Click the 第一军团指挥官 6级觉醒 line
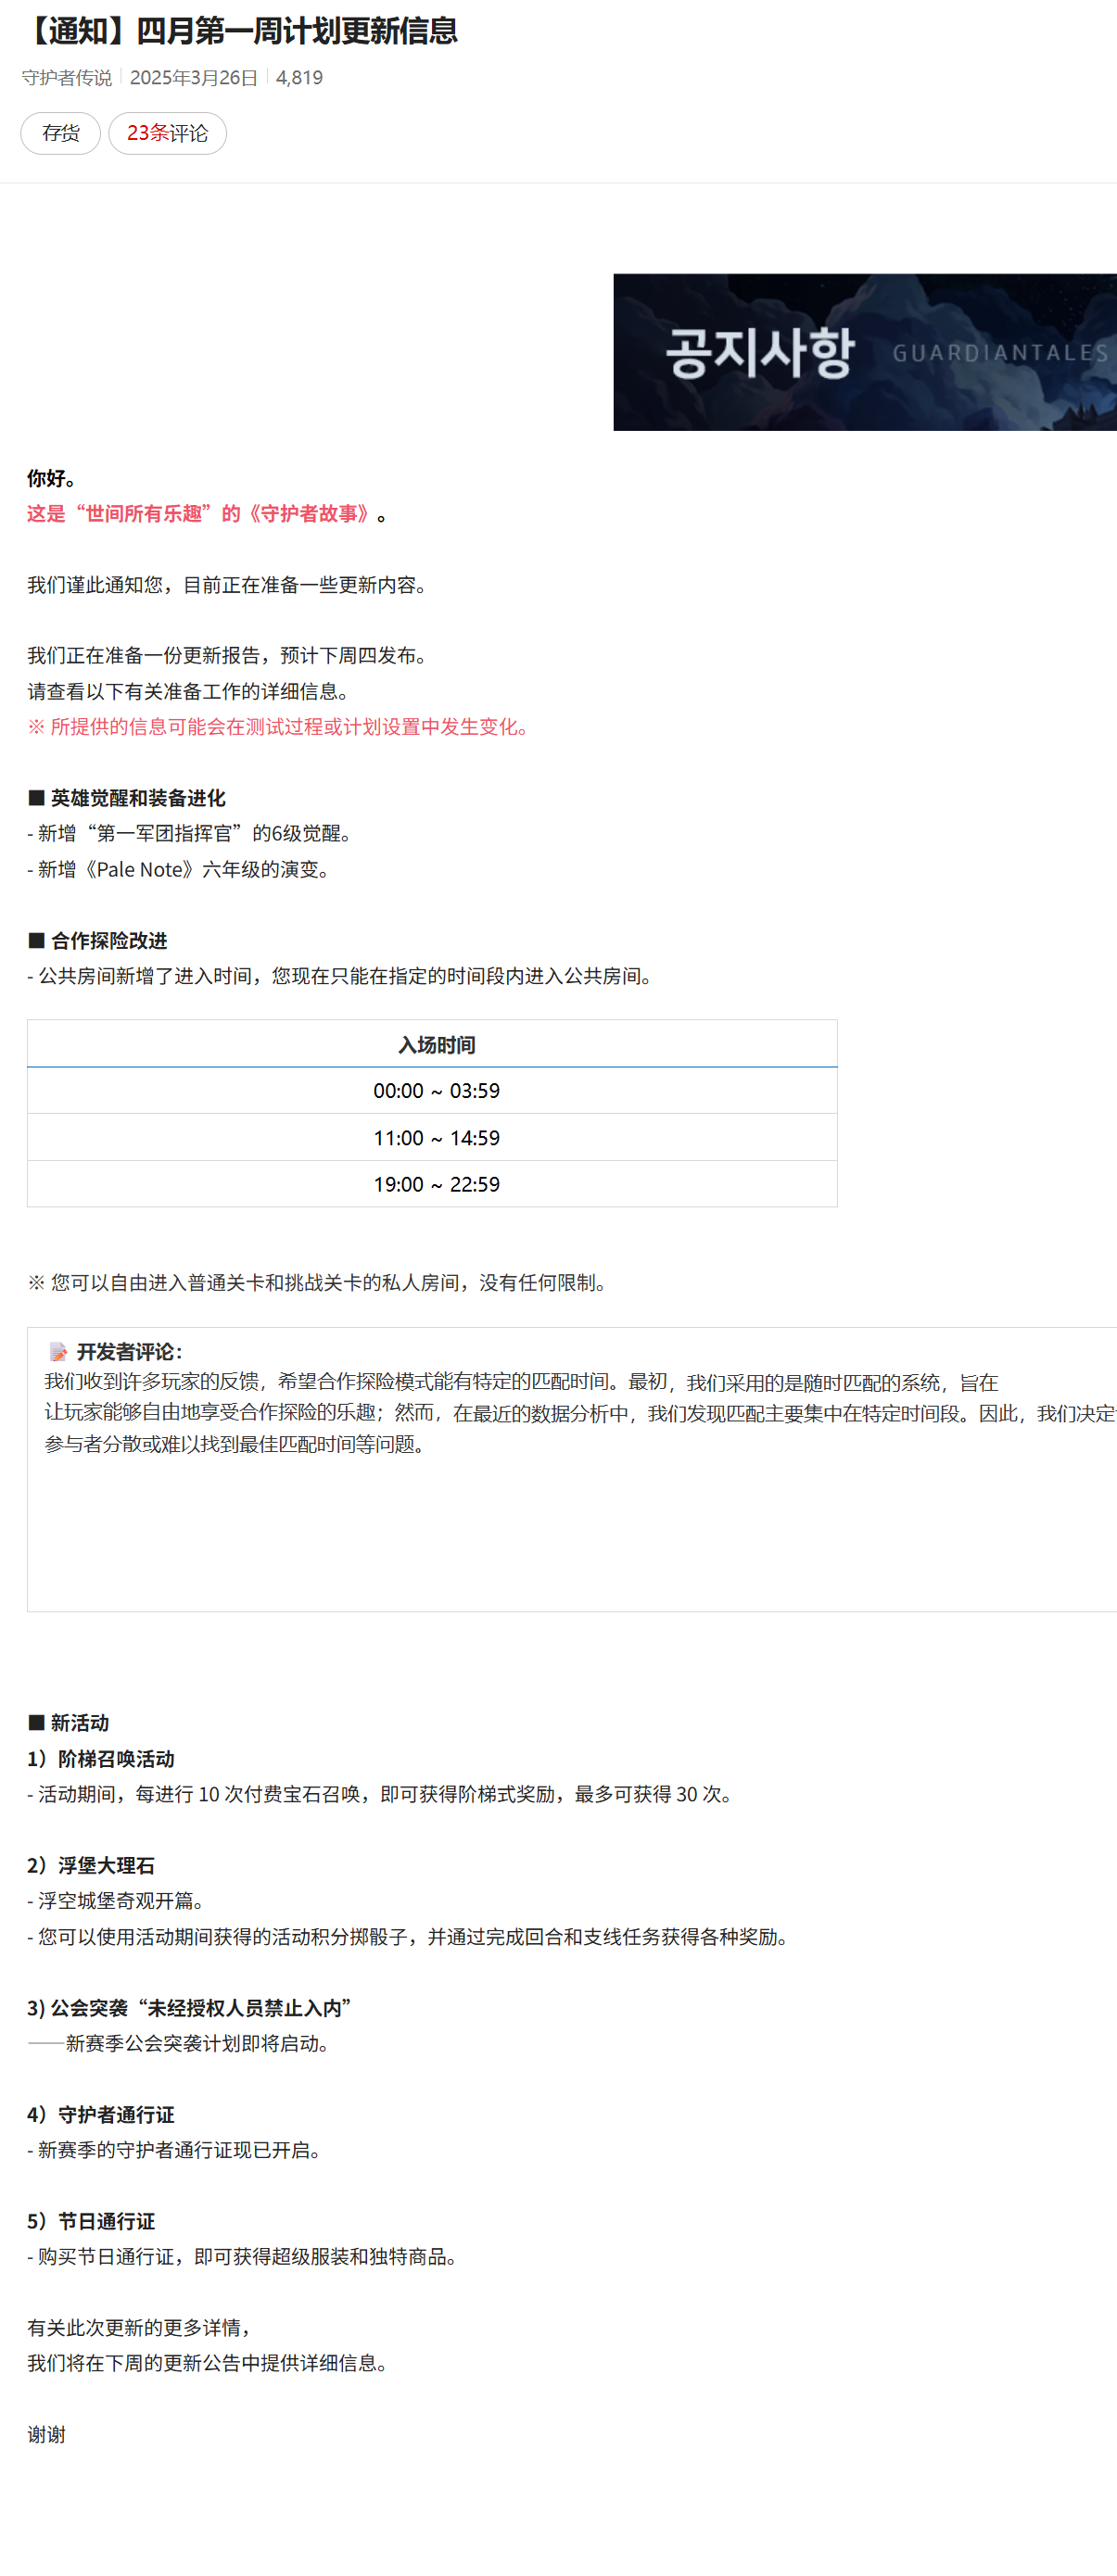This screenshot has width=1117, height=2576. [190, 834]
